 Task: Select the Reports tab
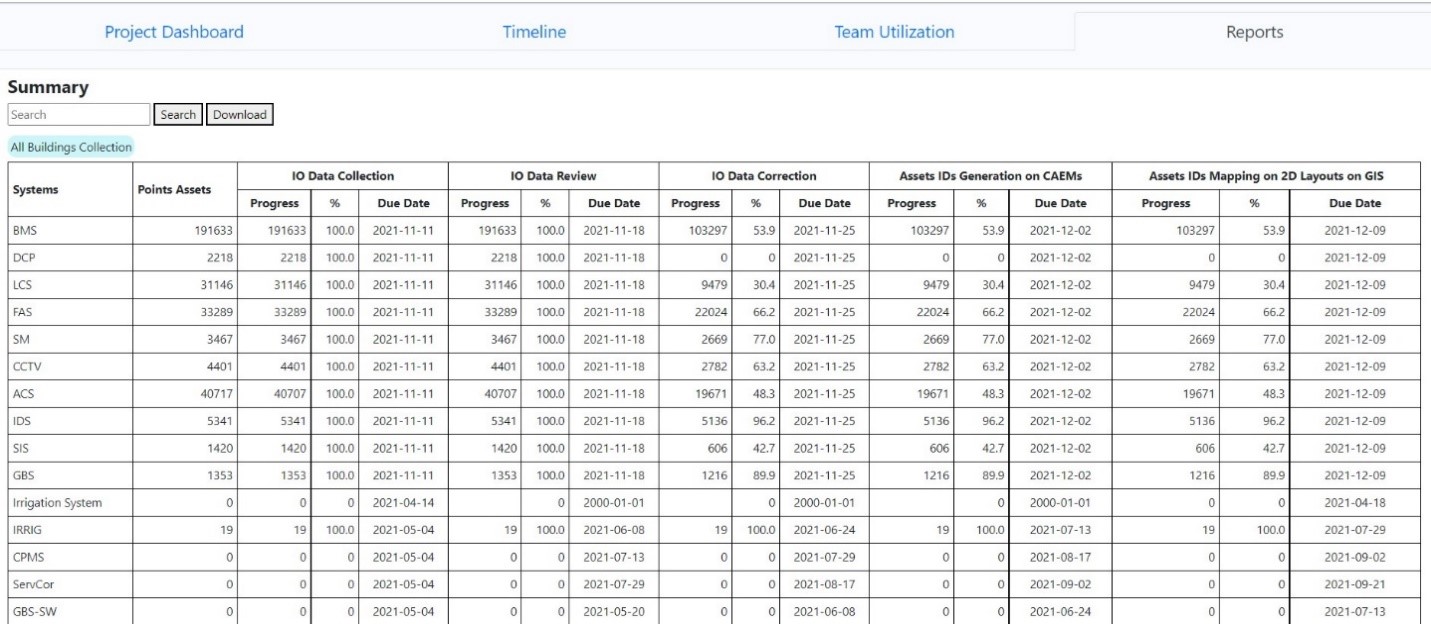click(x=1254, y=32)
